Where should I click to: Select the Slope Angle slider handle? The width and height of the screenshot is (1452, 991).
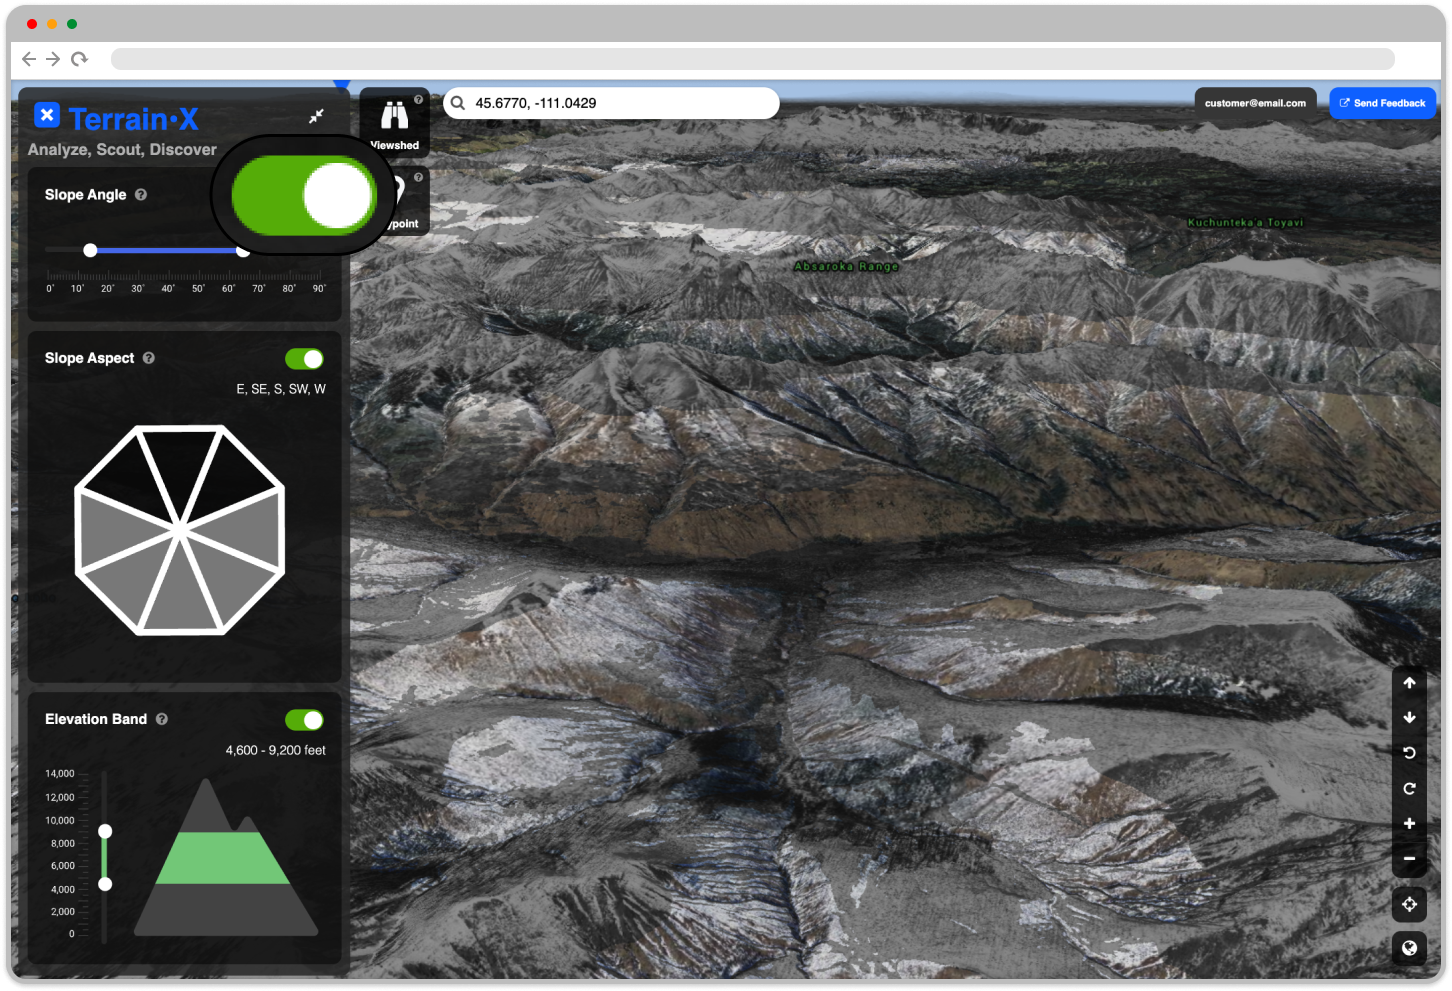pos(90,250)
